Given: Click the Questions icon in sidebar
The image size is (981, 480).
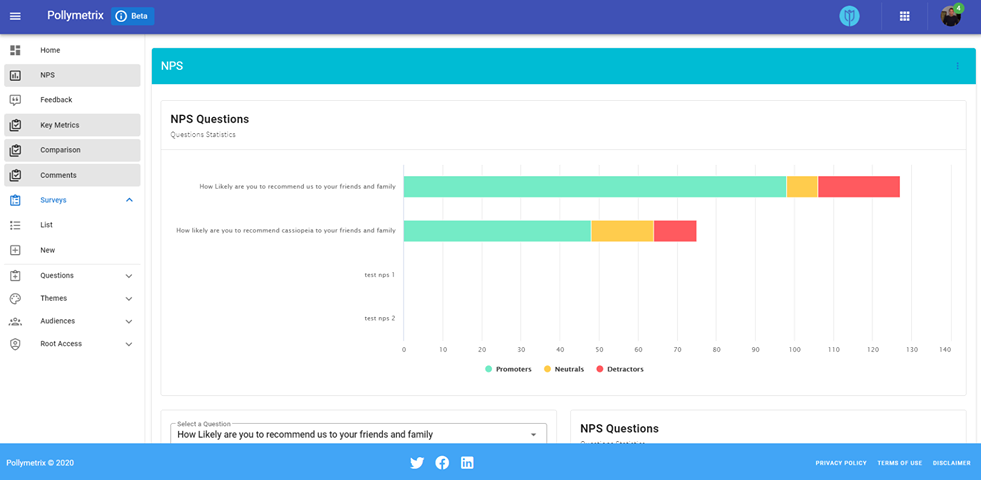Looking at the screenshot, I should 16,275.
